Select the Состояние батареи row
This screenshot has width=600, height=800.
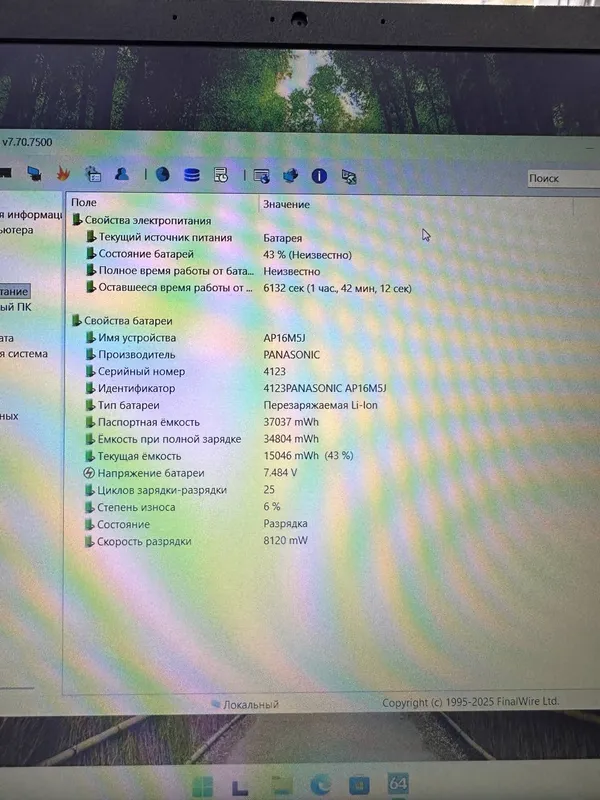[x=146, y=254]
